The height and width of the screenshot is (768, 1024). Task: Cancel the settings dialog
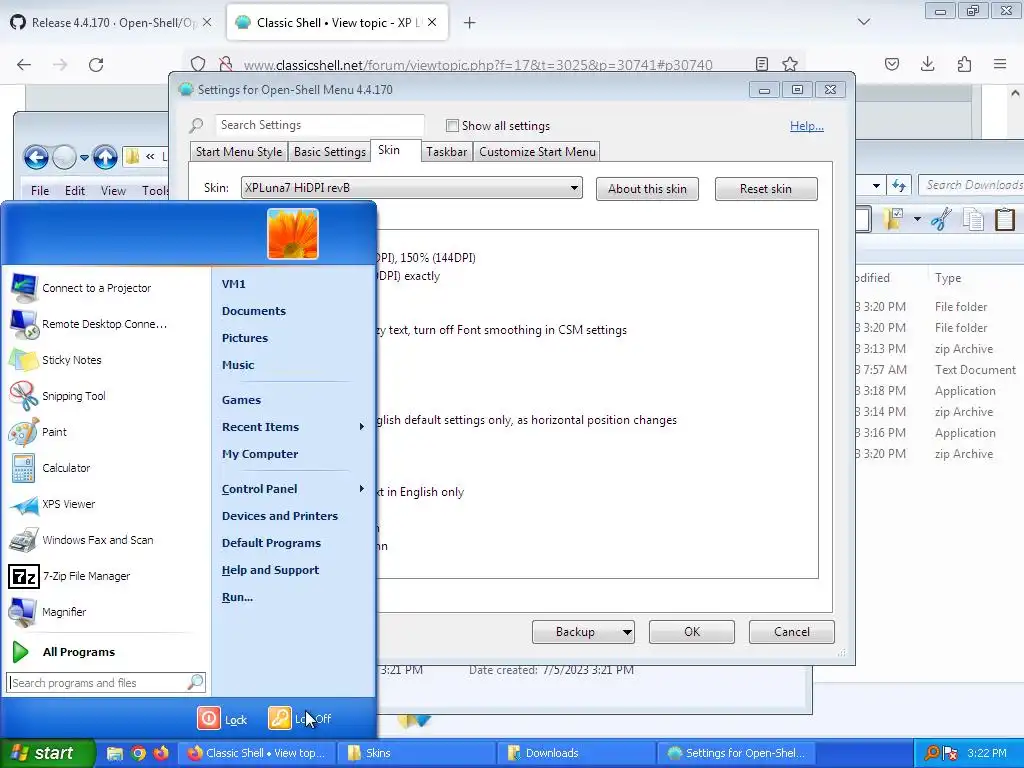click(x=792, y=632)
